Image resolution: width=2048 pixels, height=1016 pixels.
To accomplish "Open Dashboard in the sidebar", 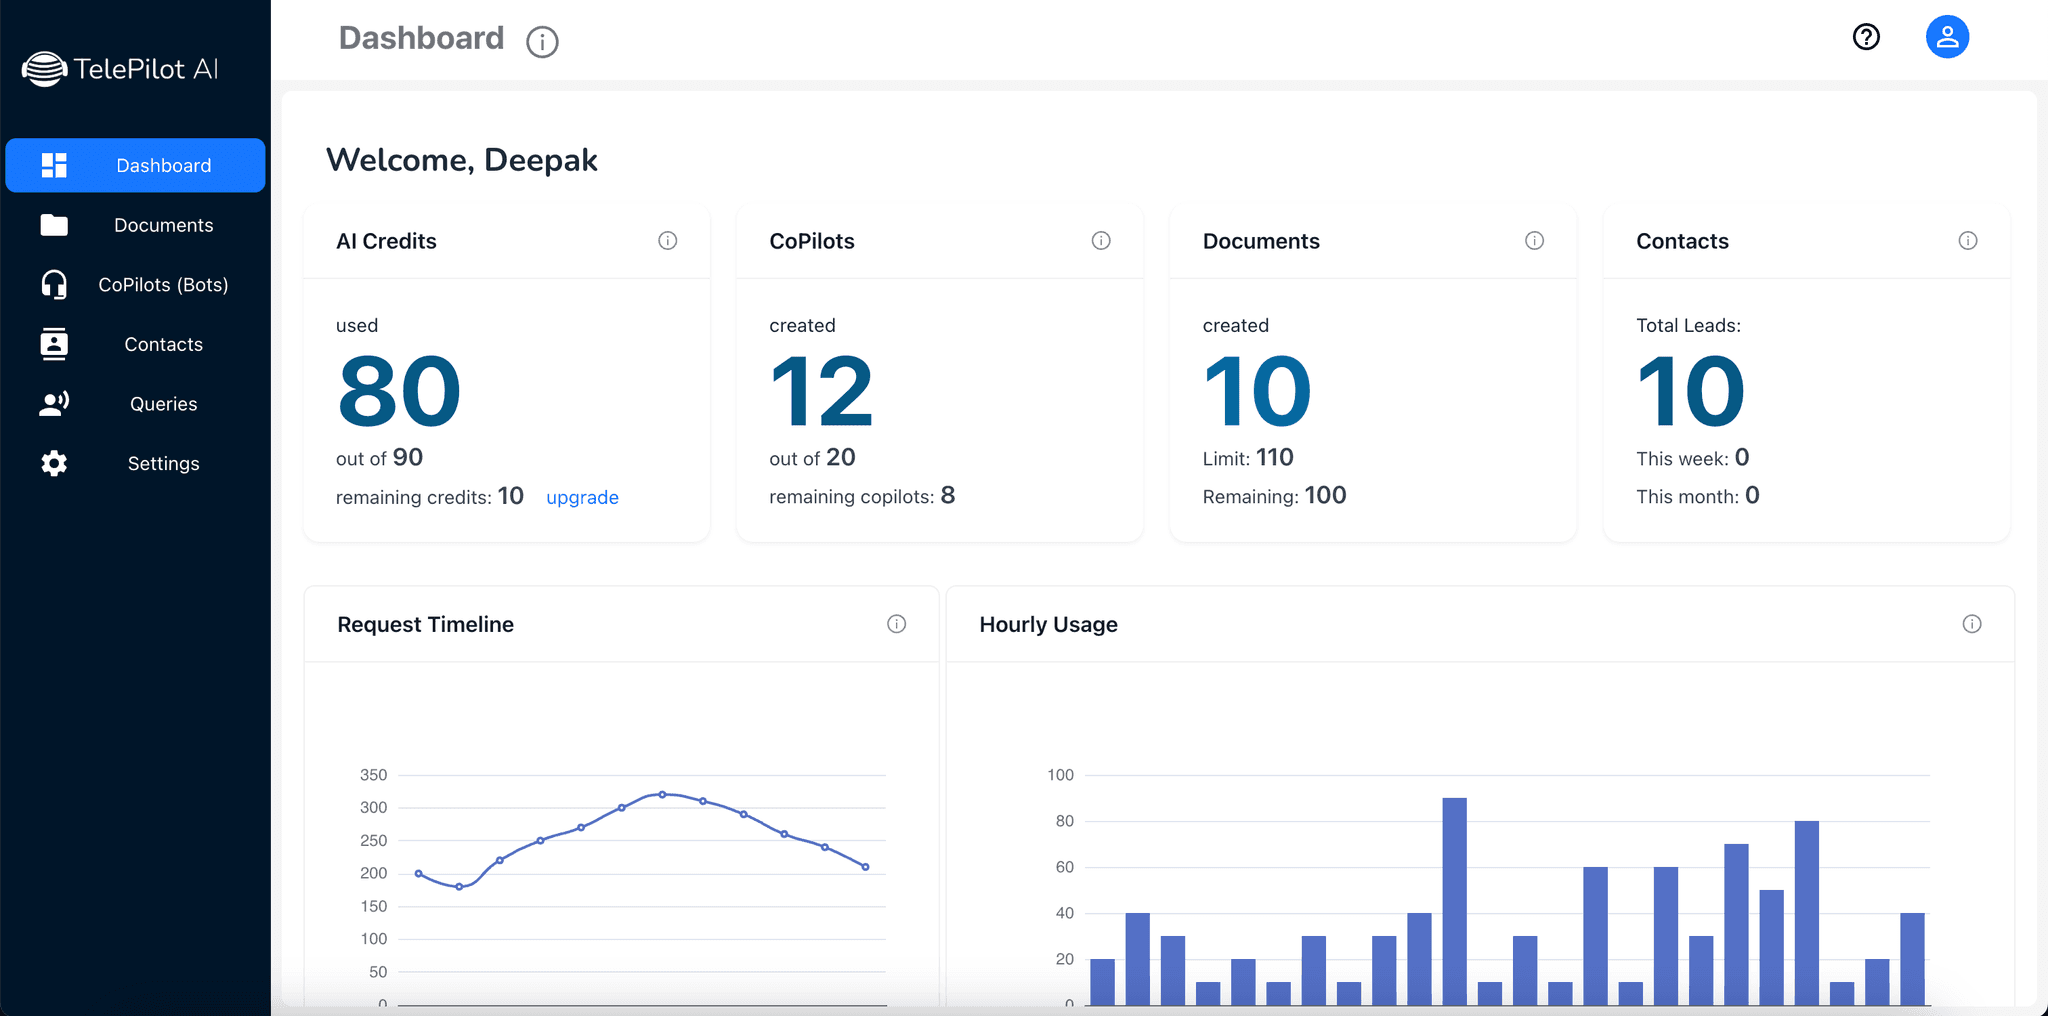I will pyautogui.click(x=136, y=165).
